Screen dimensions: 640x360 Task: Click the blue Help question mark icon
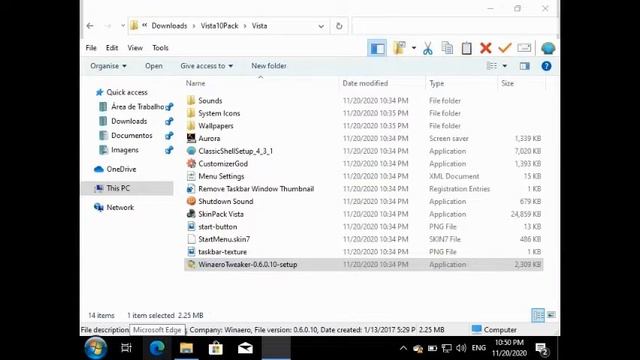tap(546, 66)
